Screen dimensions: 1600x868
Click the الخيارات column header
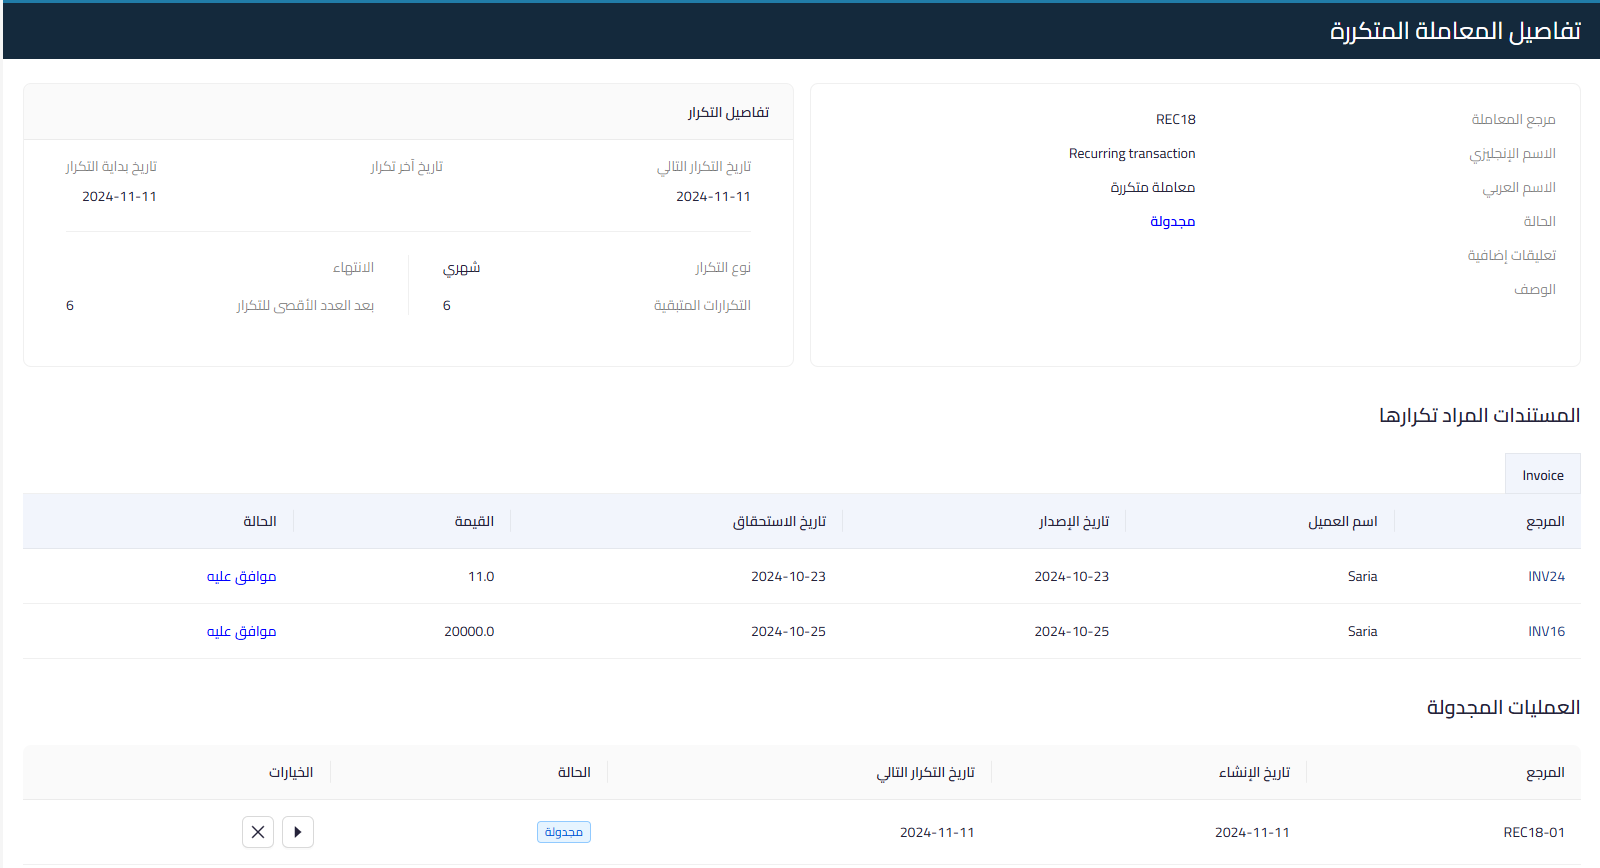(291, 772)
